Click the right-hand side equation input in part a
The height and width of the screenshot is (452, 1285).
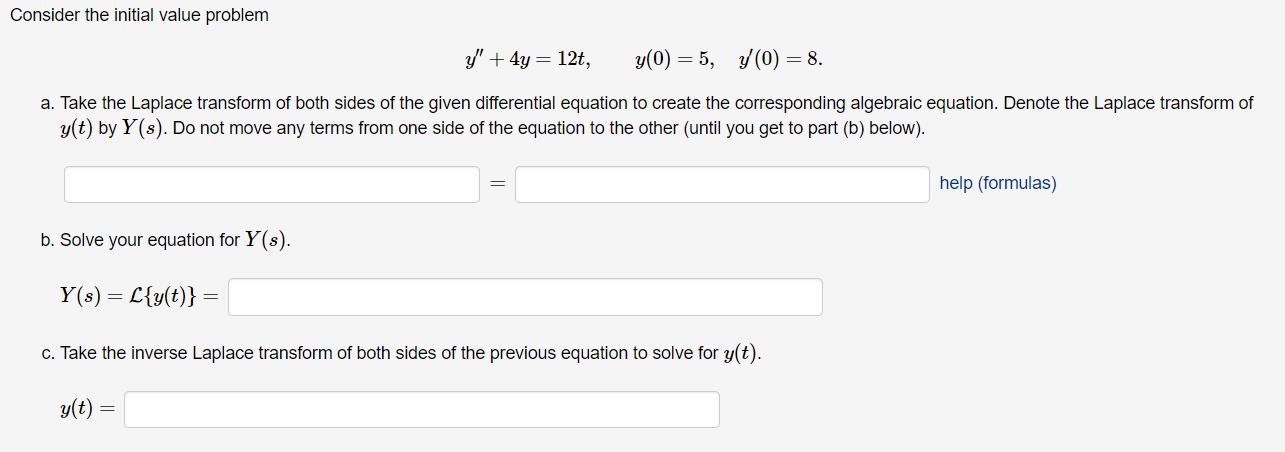pyautogui.click(x=722, y=184)
